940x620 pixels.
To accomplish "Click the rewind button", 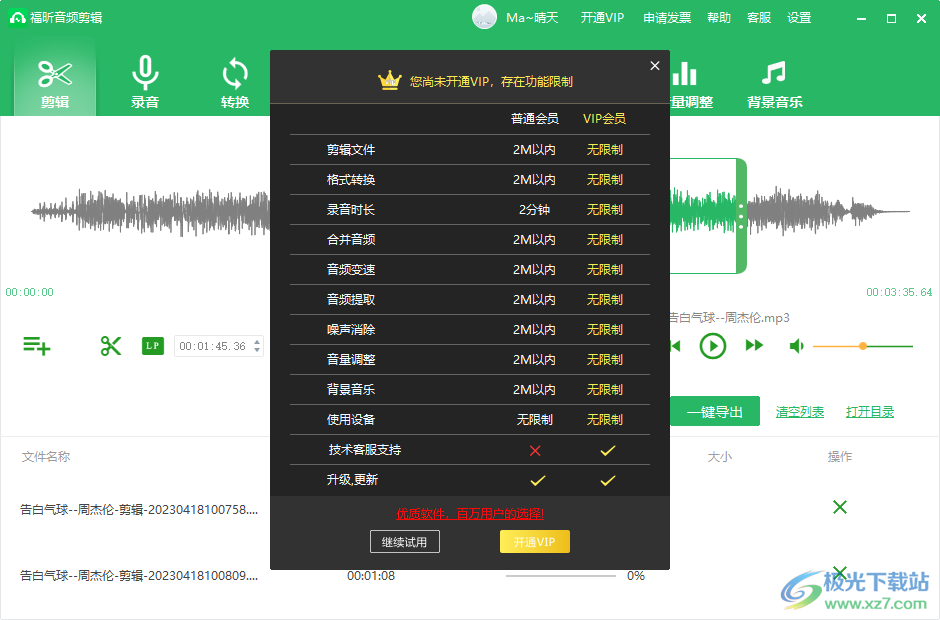I will click(676, 346).
